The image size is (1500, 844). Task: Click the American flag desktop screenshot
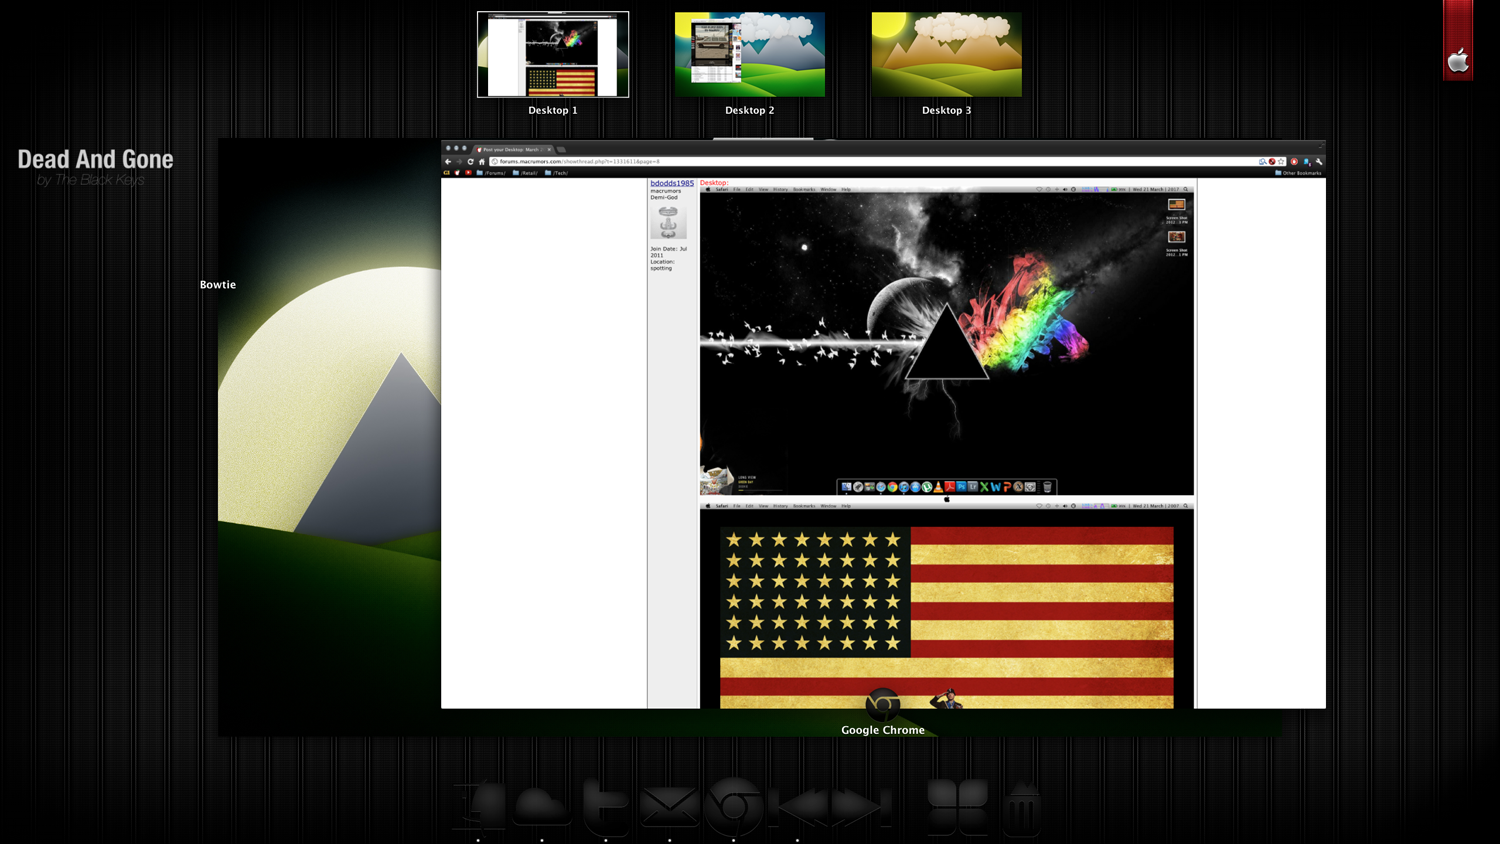(947, 605)
